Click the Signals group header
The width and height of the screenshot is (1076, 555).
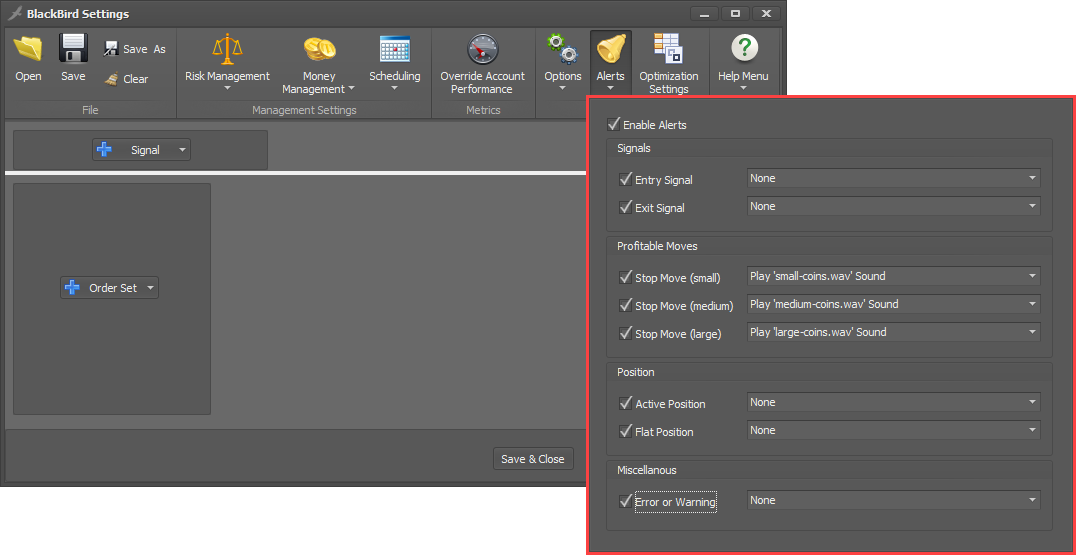(634, 148)
